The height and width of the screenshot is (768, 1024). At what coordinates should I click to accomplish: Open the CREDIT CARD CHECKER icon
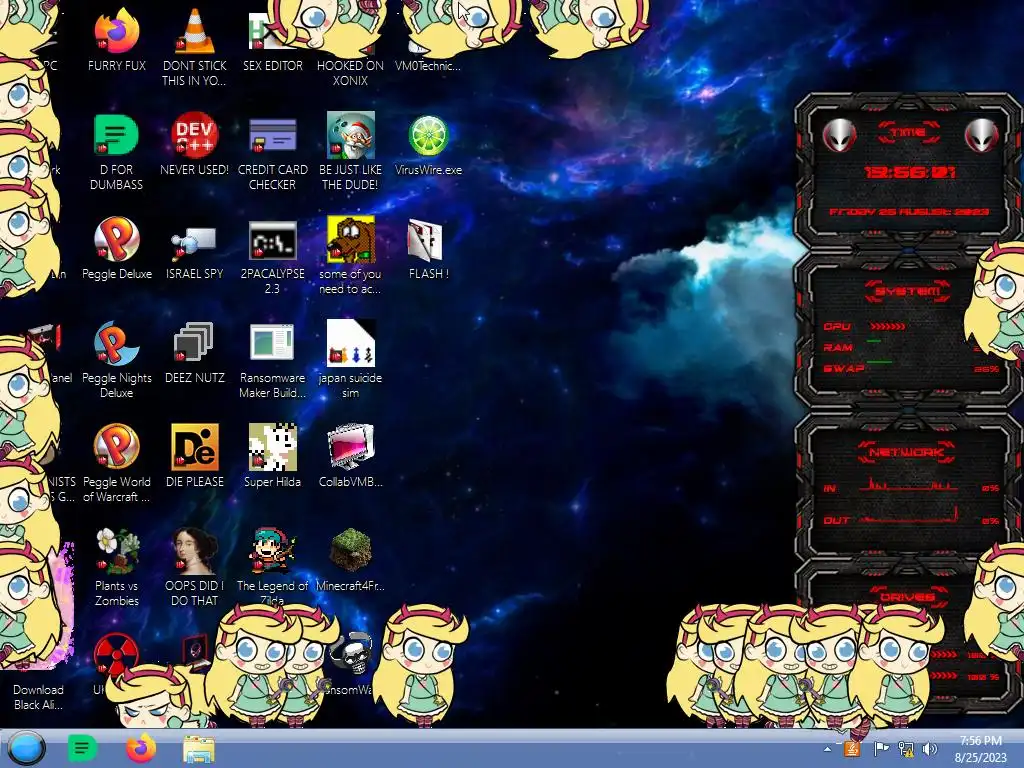tap(272, 135)
